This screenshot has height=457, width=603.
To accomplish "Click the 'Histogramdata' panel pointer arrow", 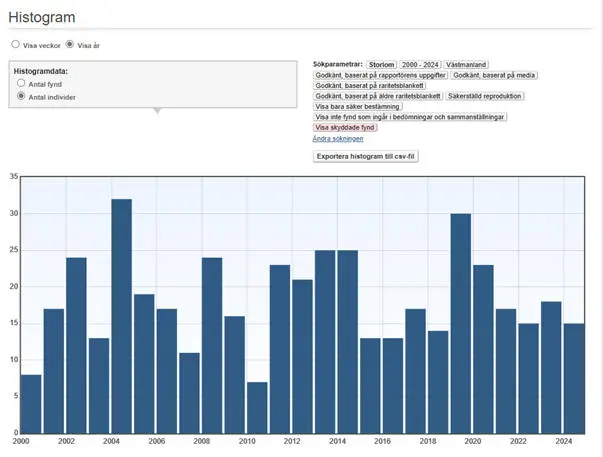I will [x=155, y=110].
